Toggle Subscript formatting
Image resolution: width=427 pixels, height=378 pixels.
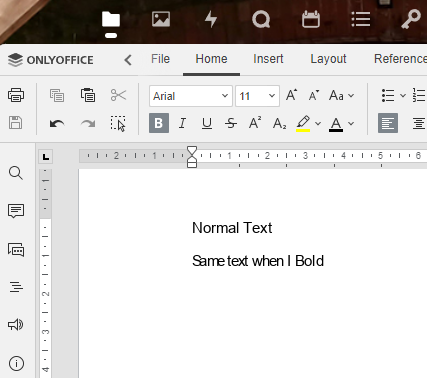(x=279, y=123)
